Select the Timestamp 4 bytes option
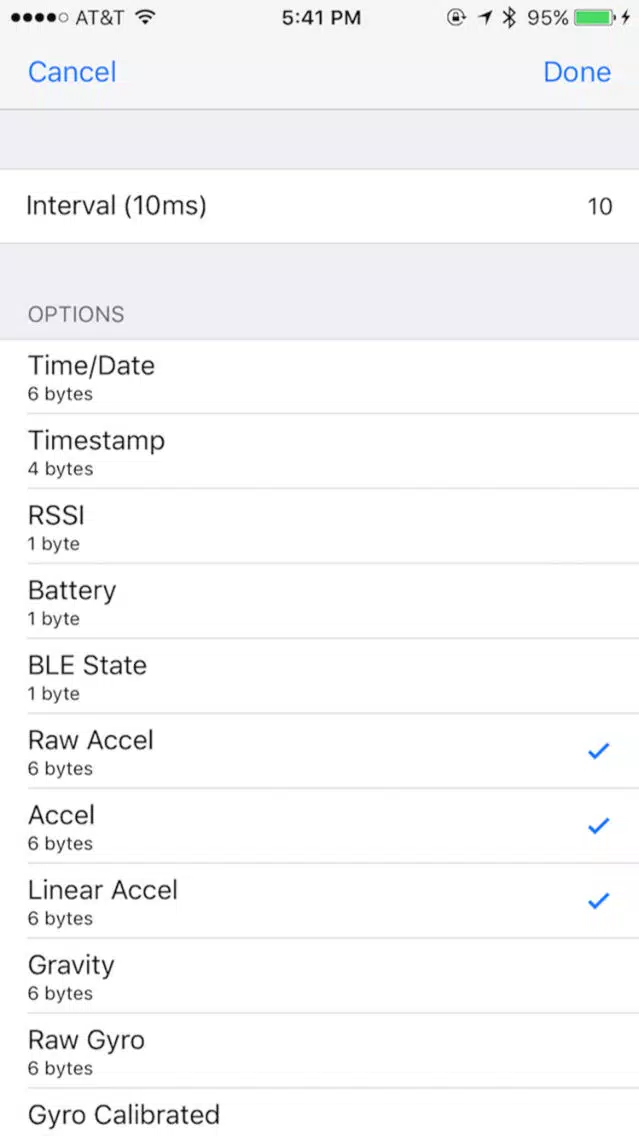 [320, 451]
